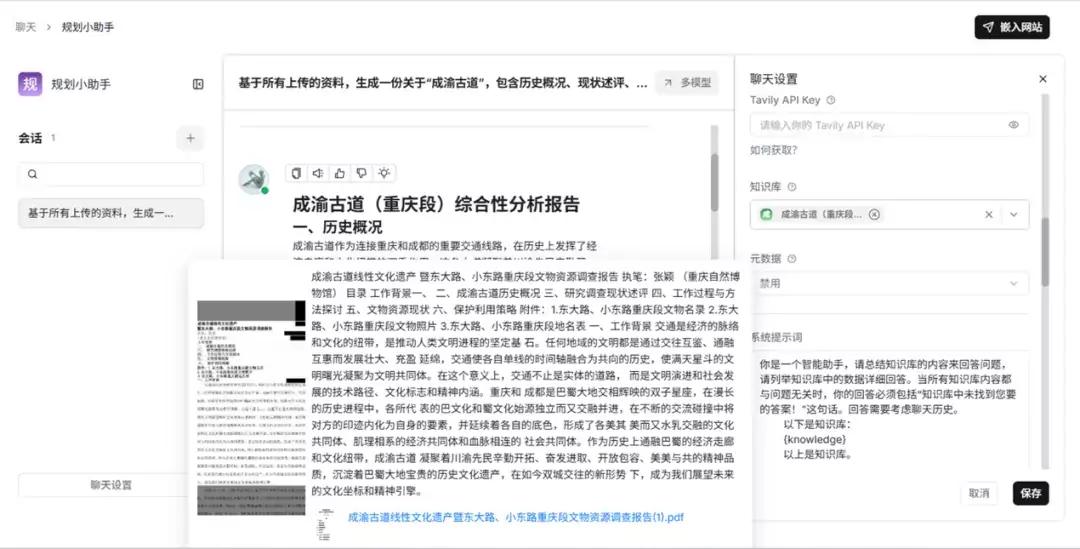The height and width of the screenshot is (549, 1080).
Task: Start a new conversation with the plus button
Action: [x=190, y=138]
